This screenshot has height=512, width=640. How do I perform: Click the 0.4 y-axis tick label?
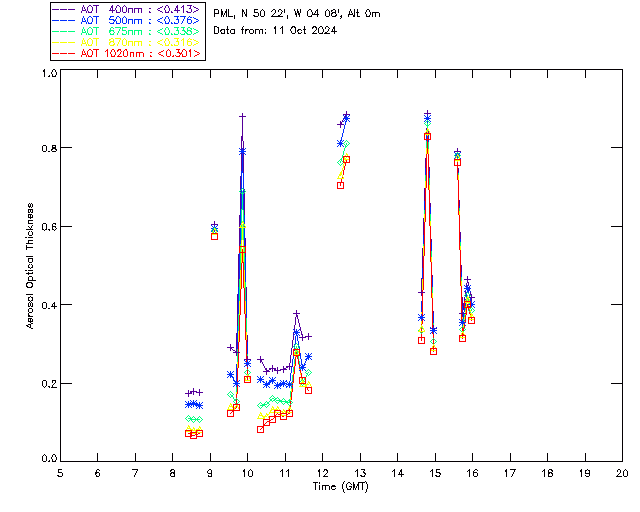click(49, 305)
